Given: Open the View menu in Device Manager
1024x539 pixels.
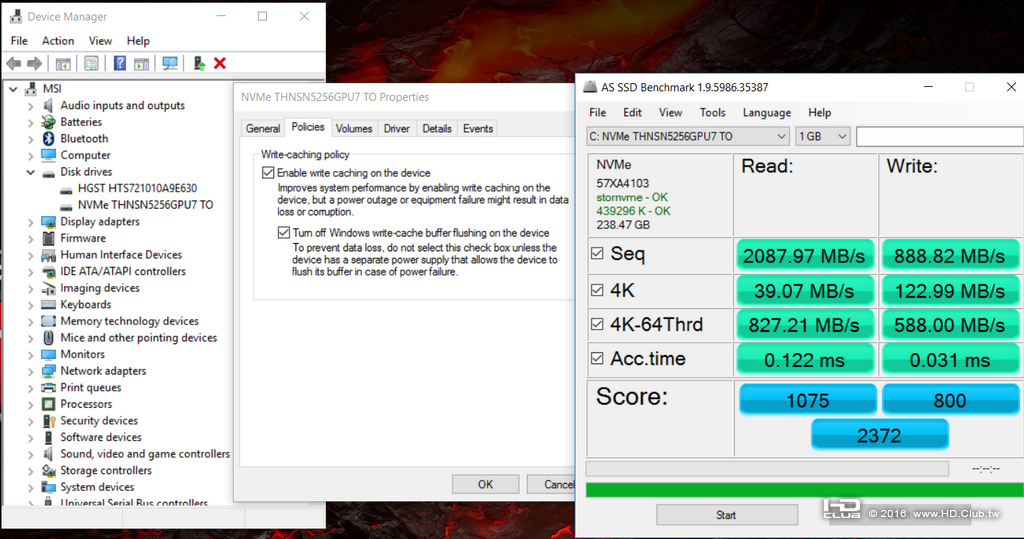Looking at the screenshot, I should [x=101, y=41].
